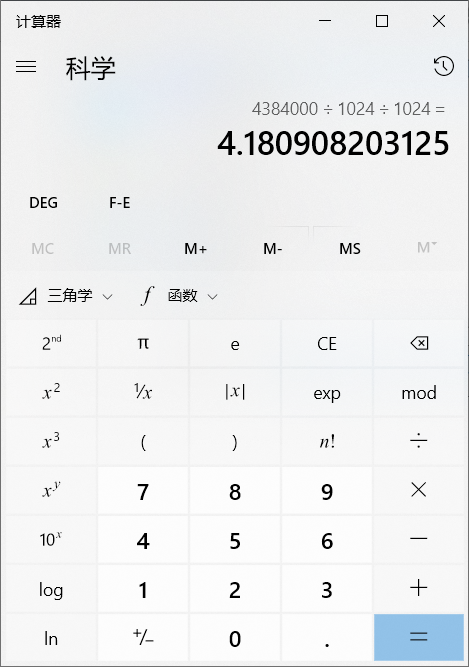This screenshot has width=469, height=667.
Task: Click the absolute value |x| key
Action: click(x=235, y=392)
